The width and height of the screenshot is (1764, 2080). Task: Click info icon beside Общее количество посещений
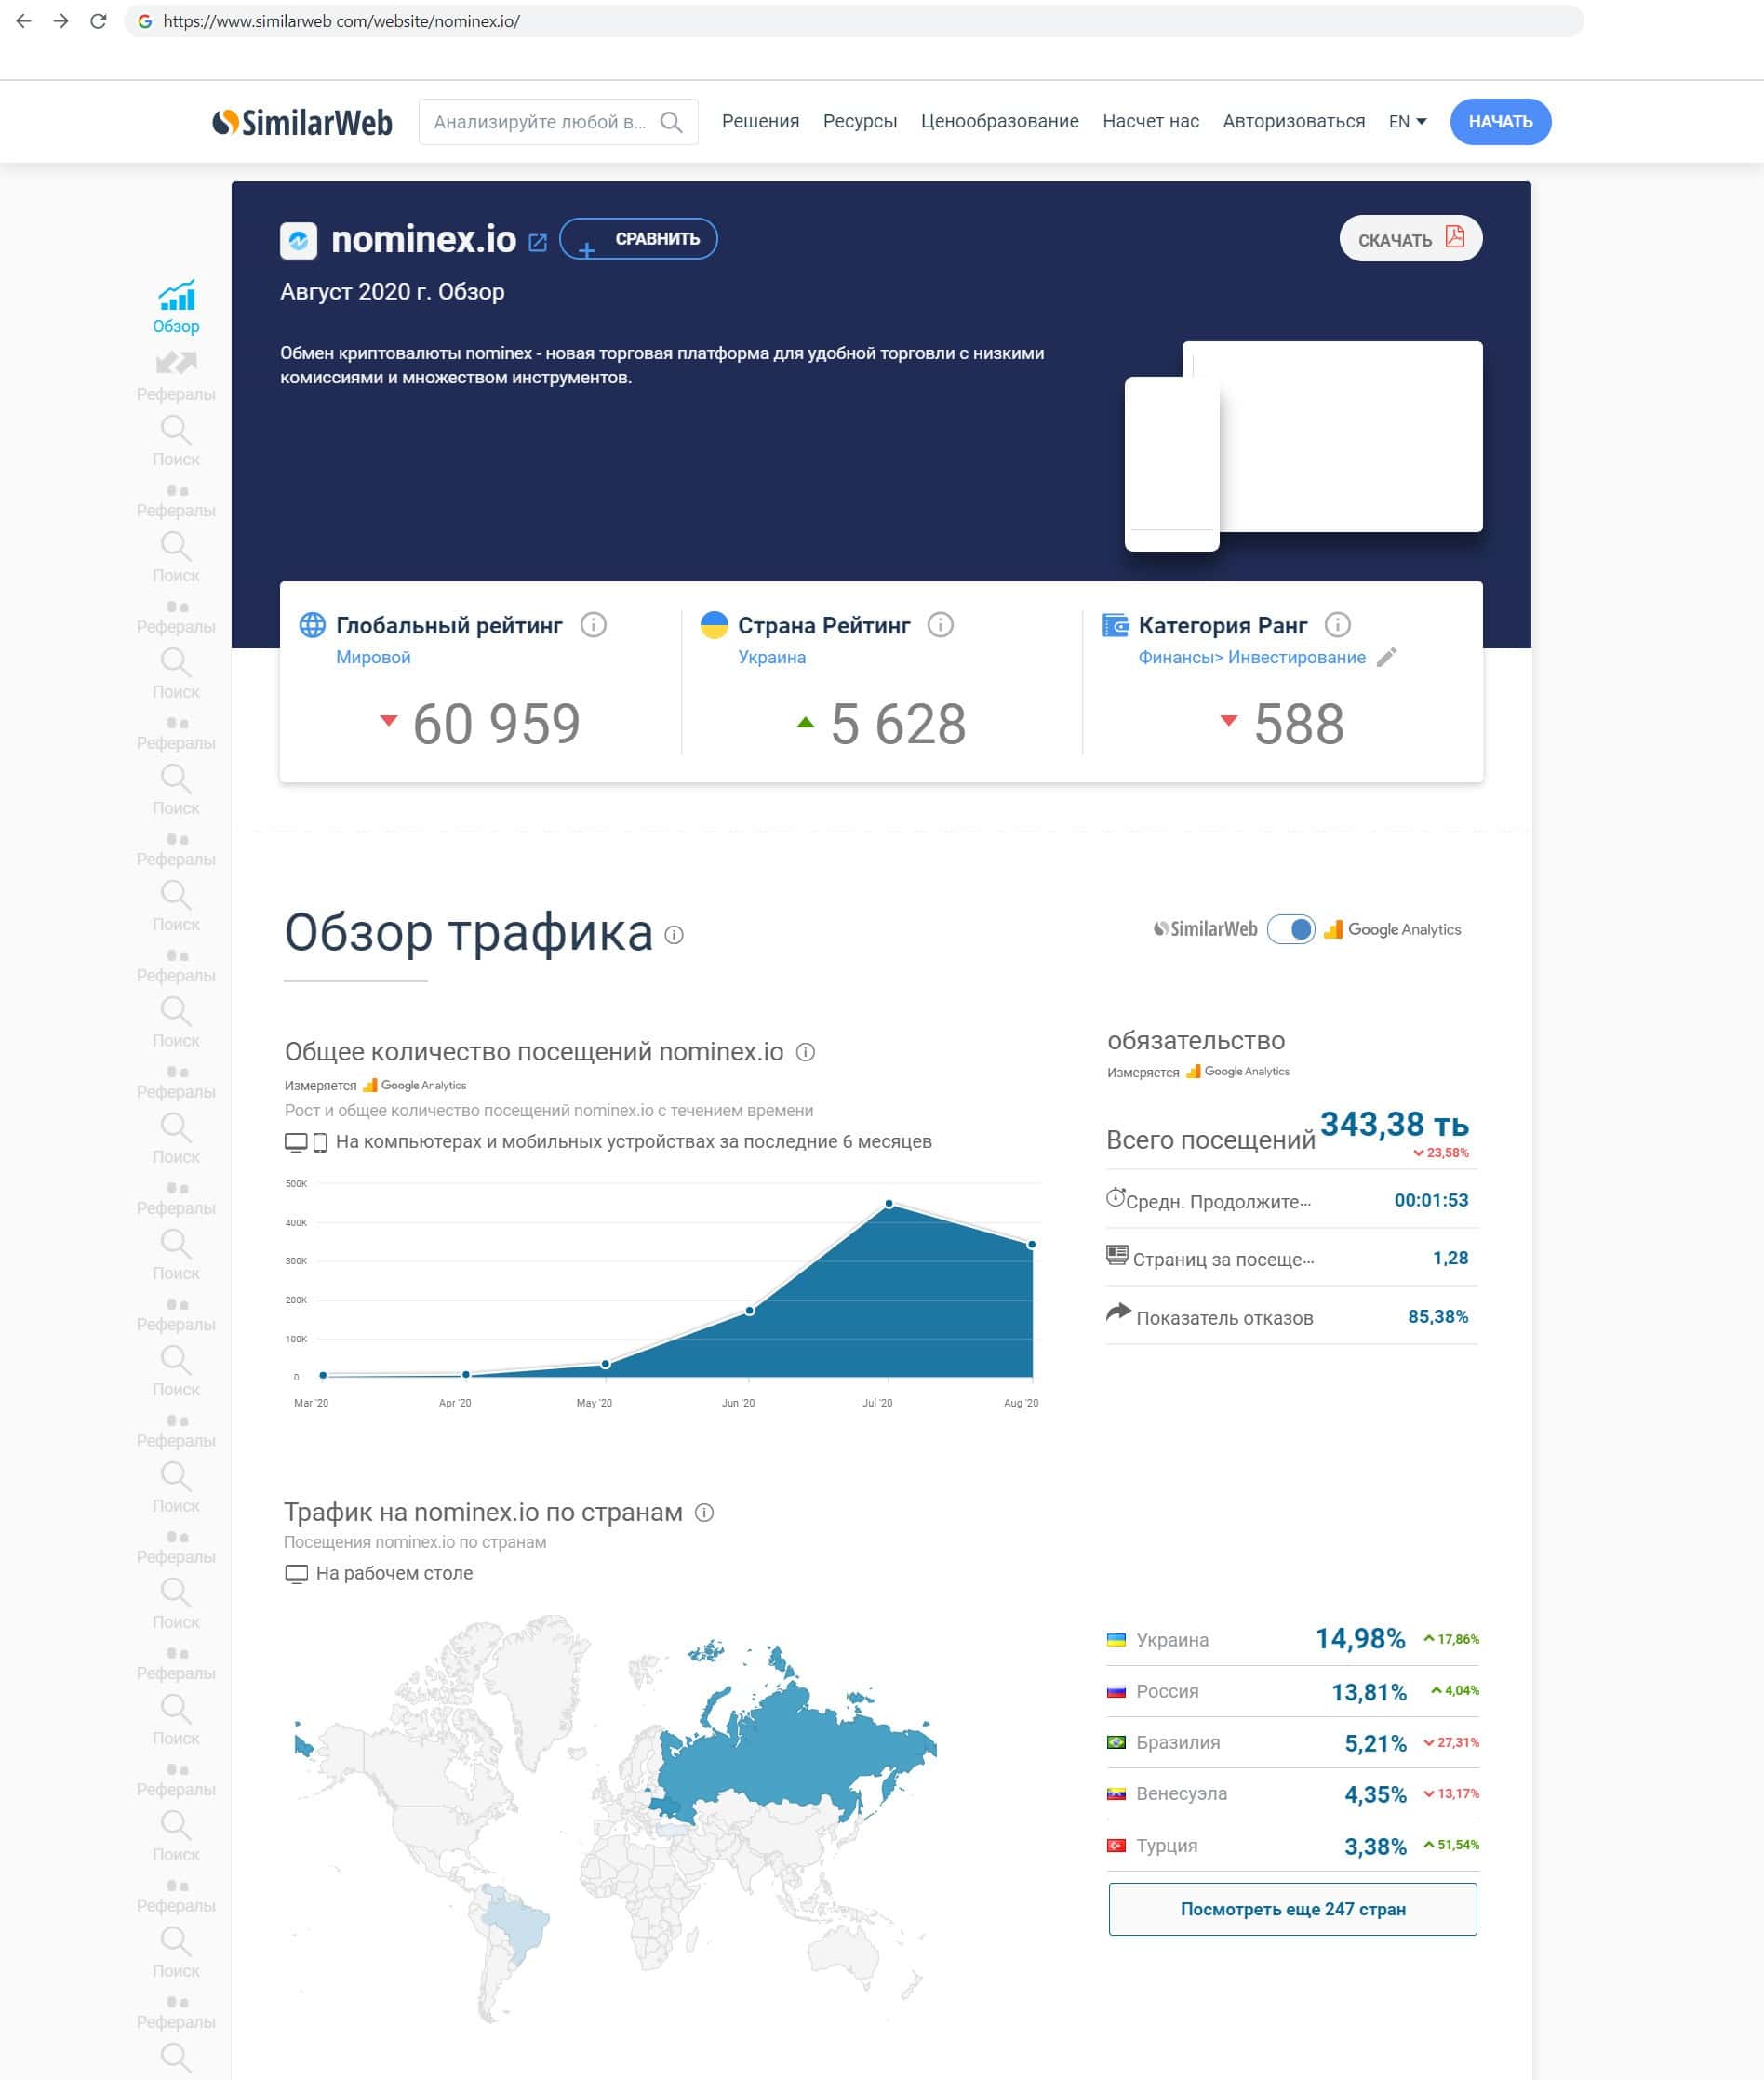coord(805,1052)
